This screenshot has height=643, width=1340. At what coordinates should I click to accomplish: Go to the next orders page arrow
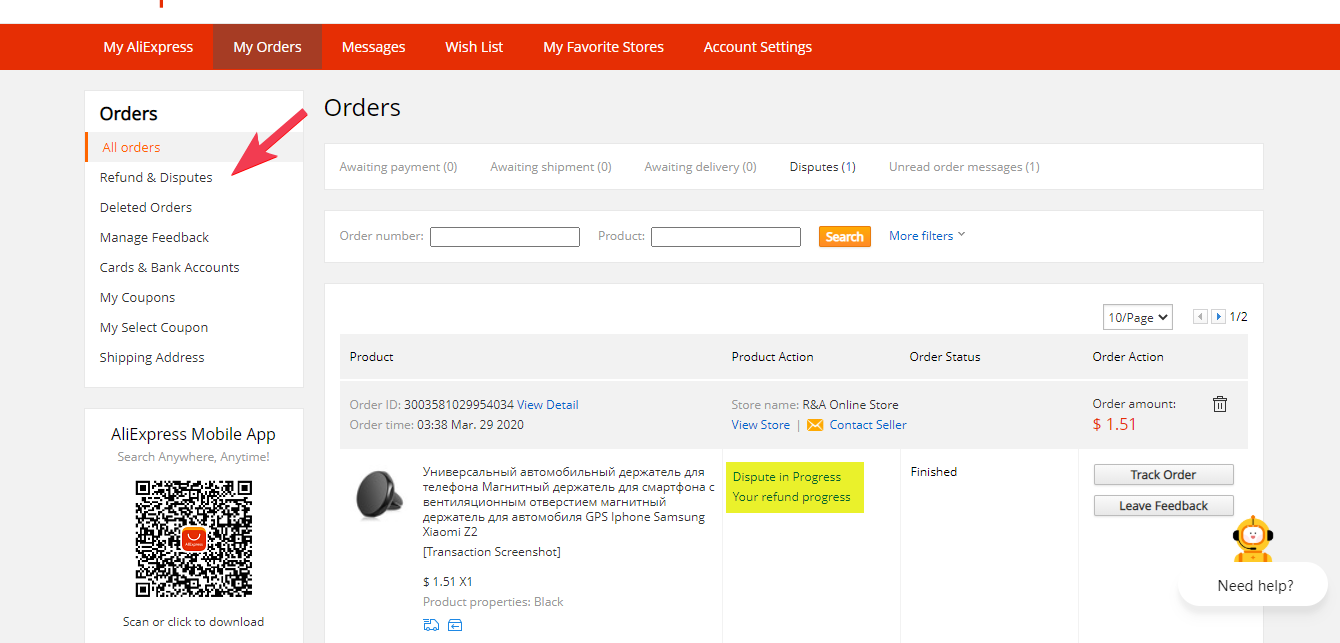1218,317
